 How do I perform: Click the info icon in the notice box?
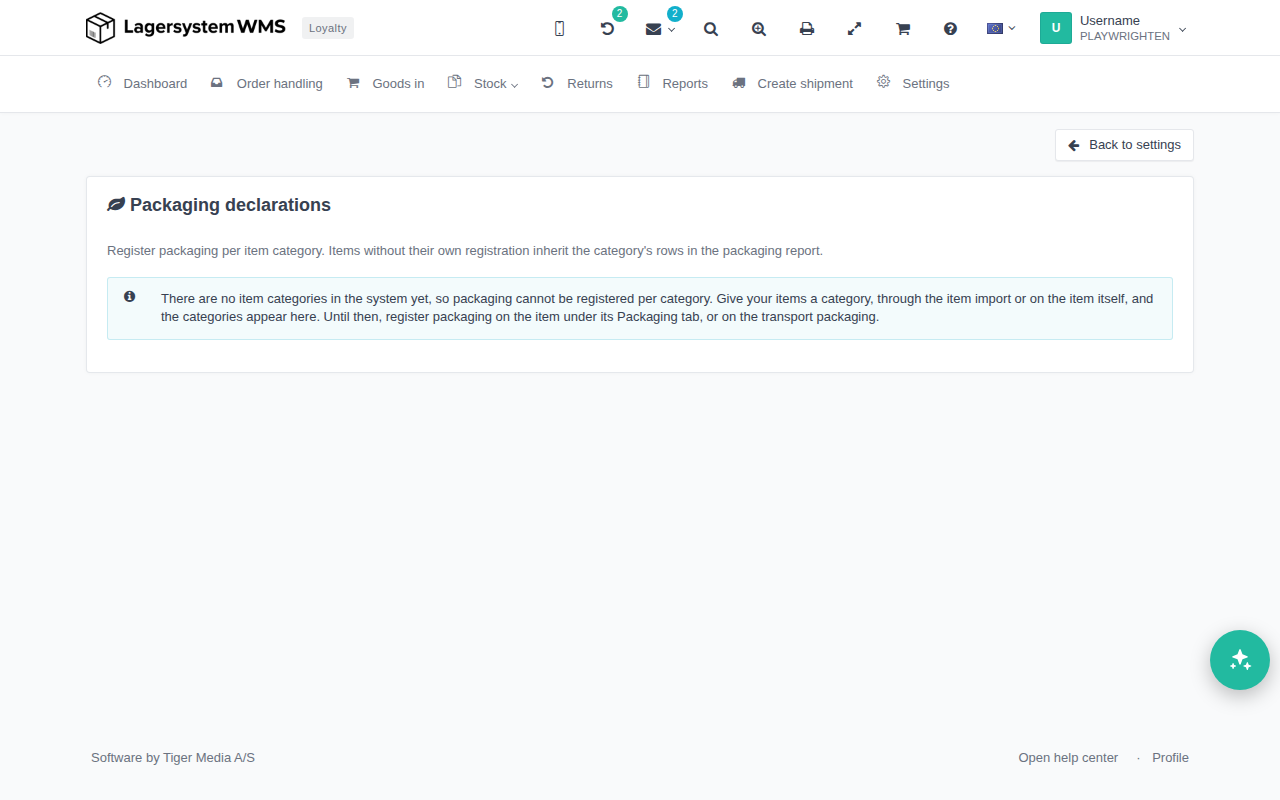[130, 297]
